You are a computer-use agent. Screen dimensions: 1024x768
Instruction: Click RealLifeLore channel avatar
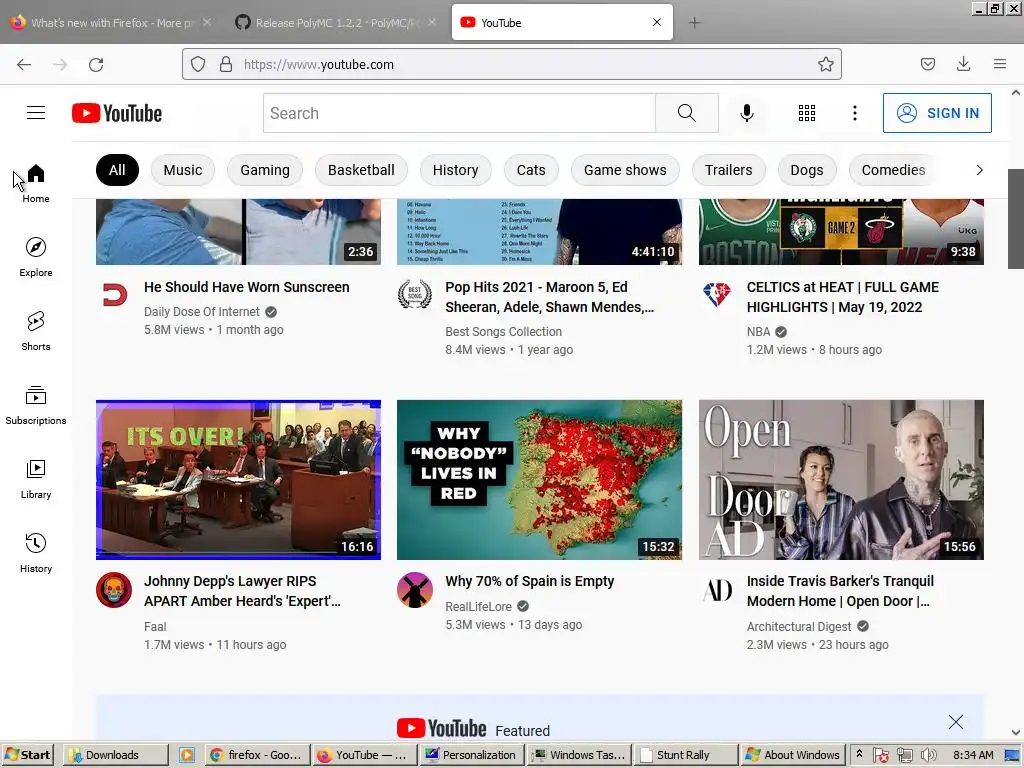[415, 590]
